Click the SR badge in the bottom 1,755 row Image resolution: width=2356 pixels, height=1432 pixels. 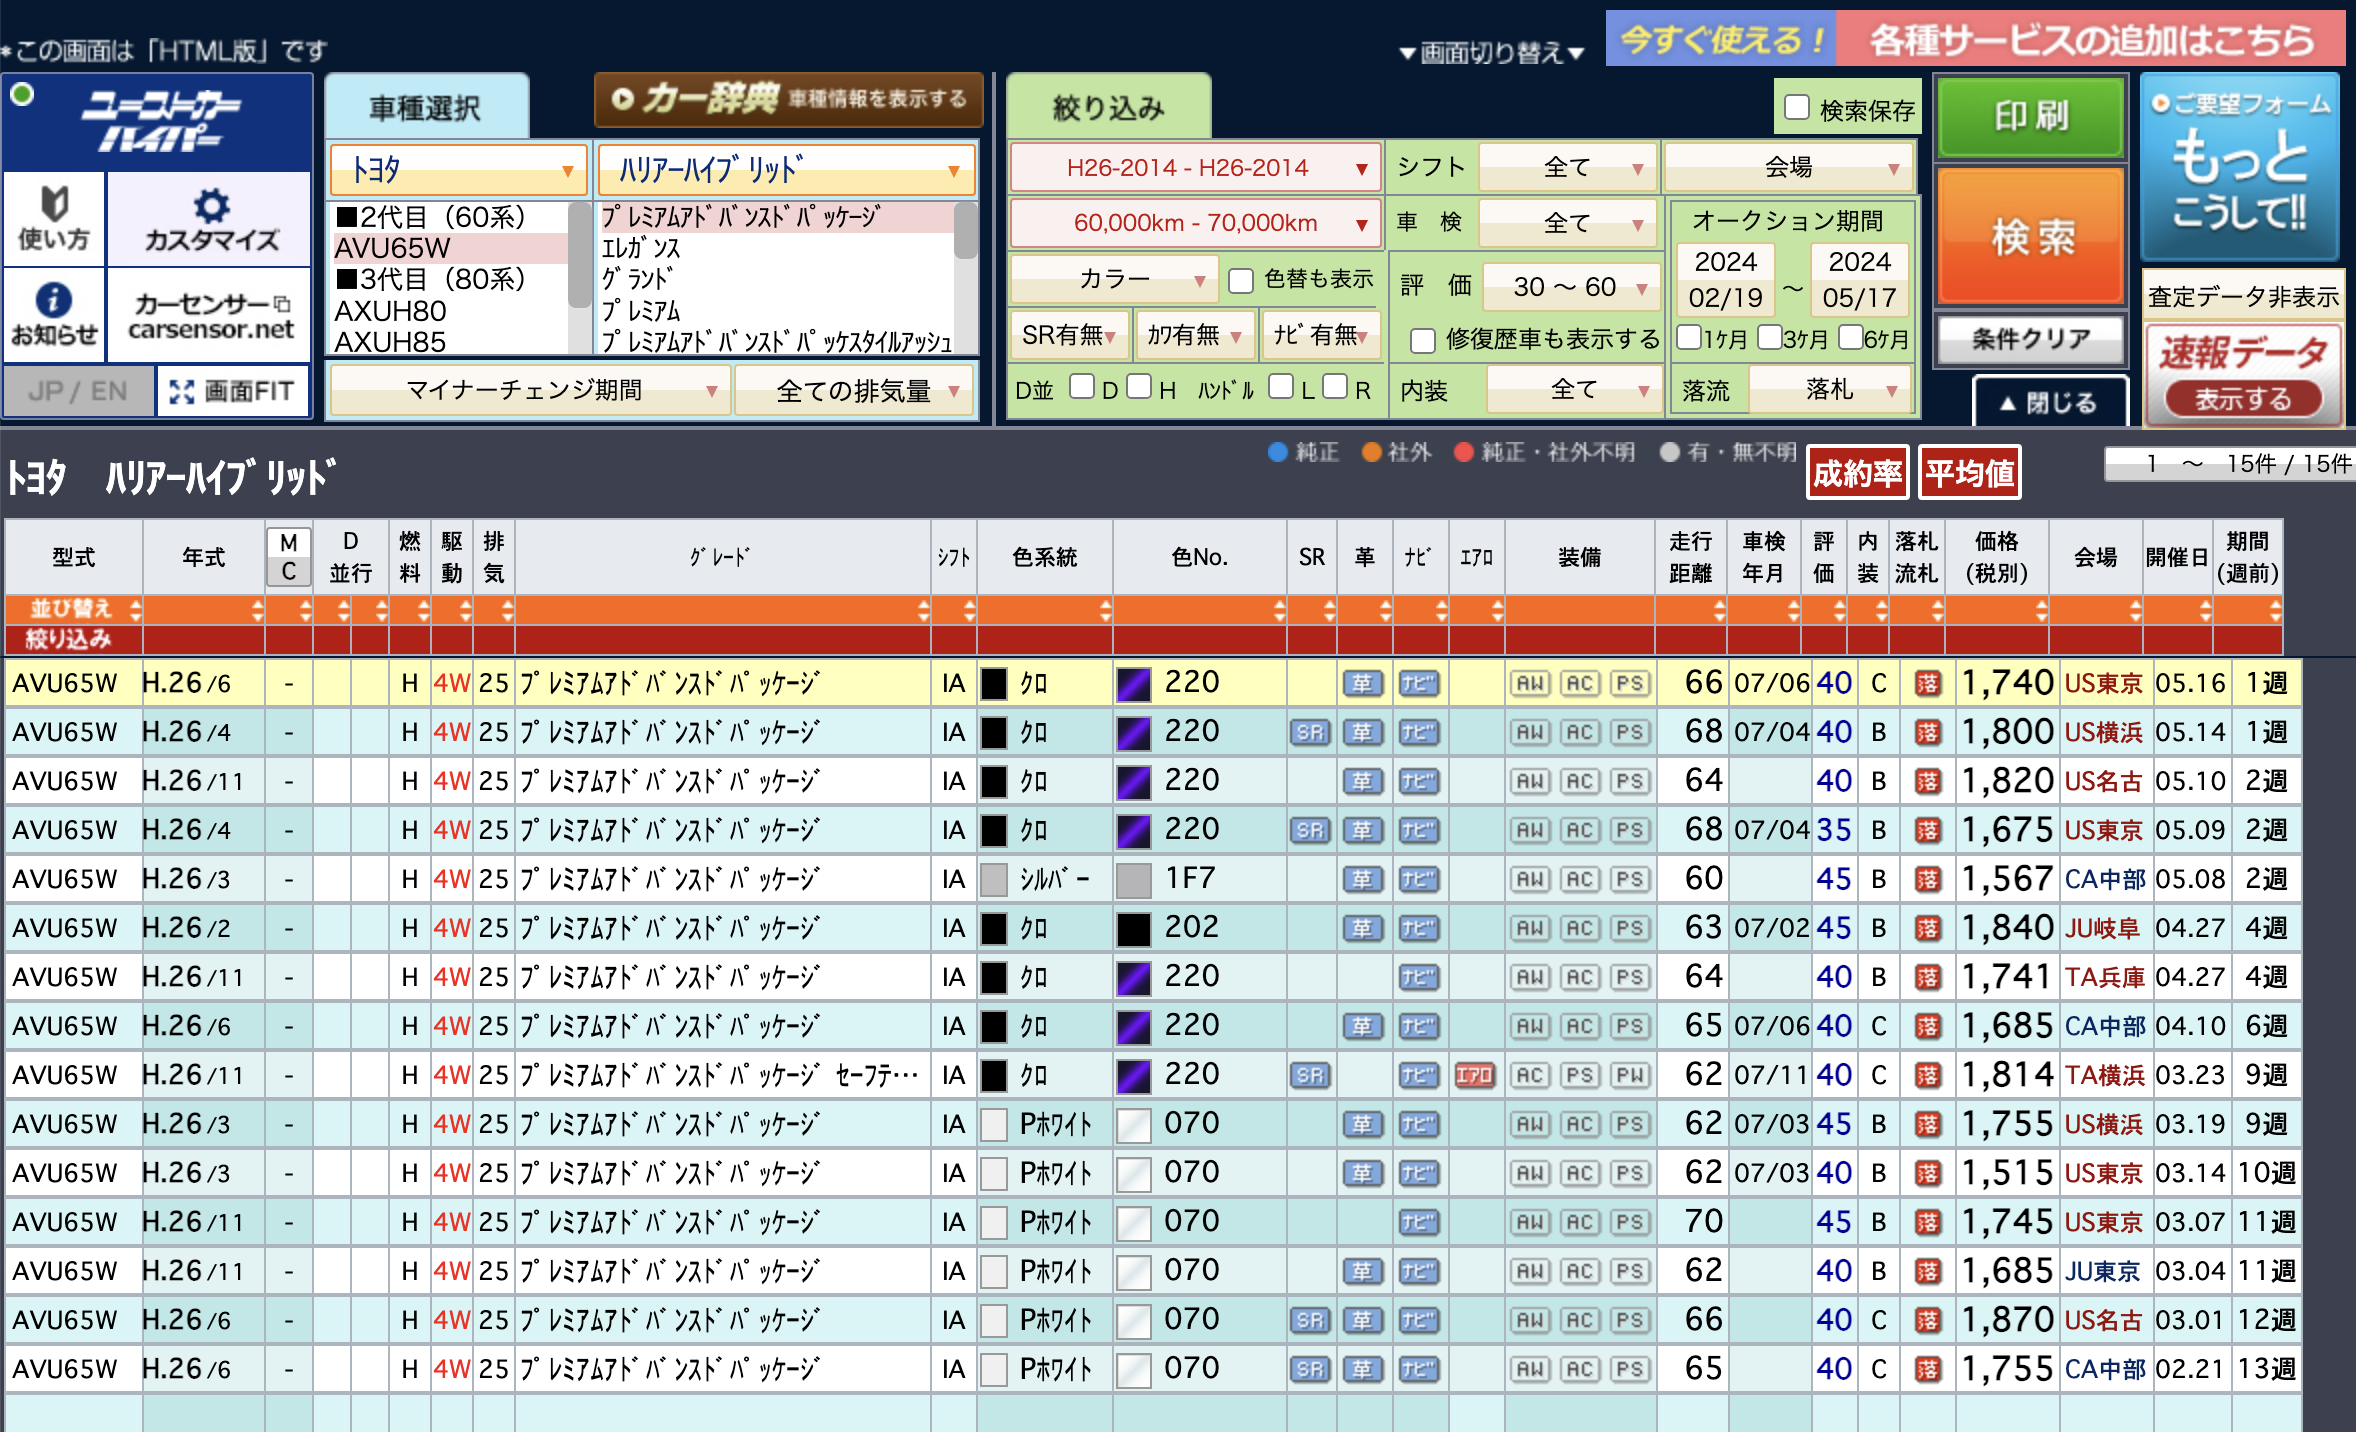(x=1310, y=1369)
